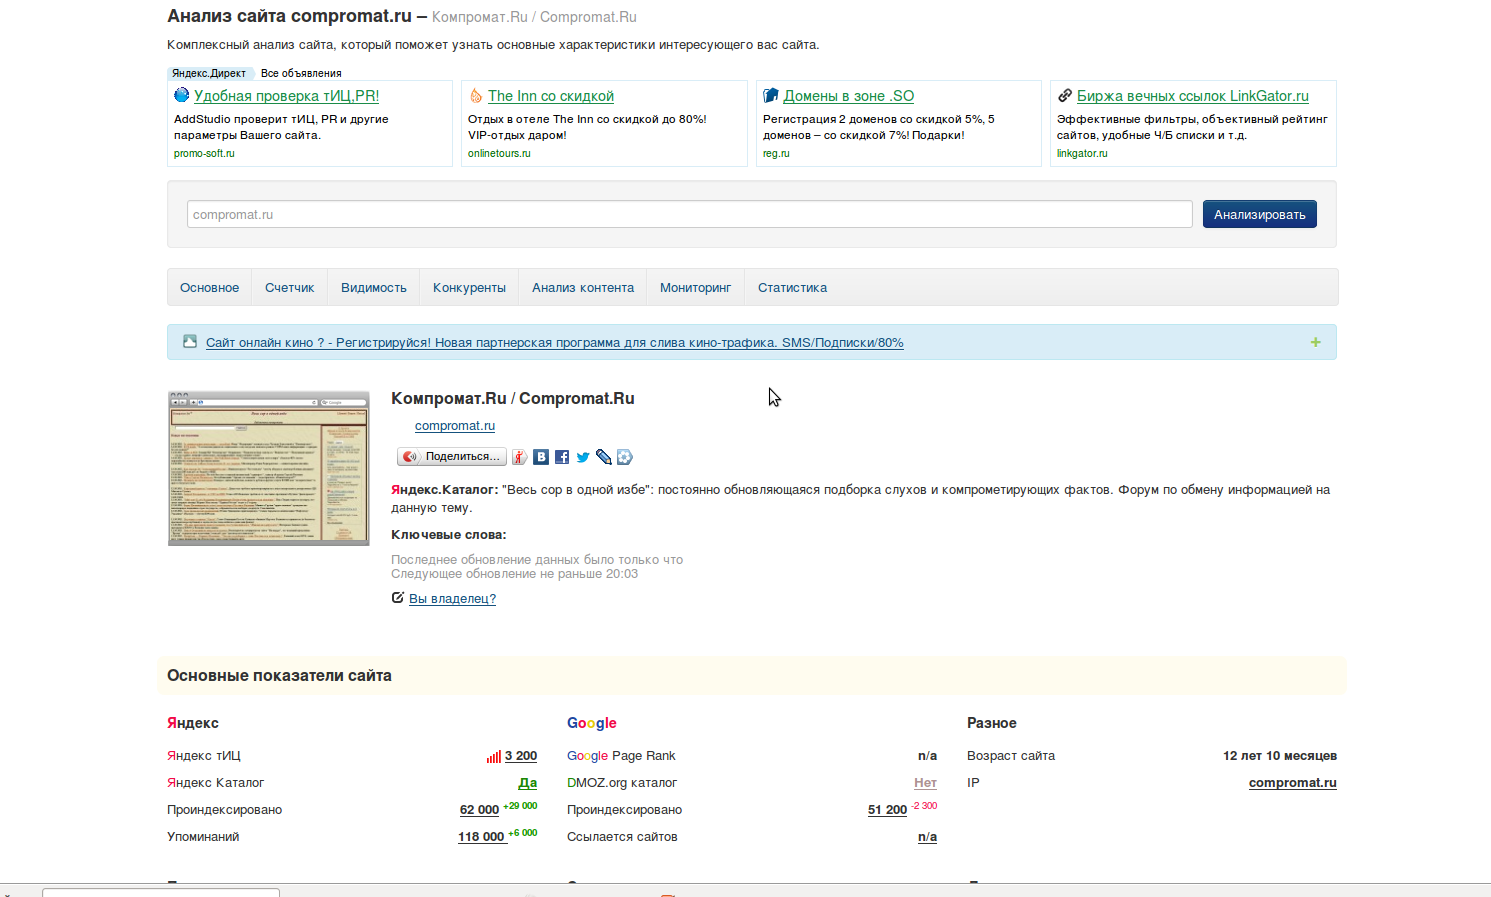Click IP value compromat.ru
The height and width of the screenshot is (897, 1491).
(1292, 783)
